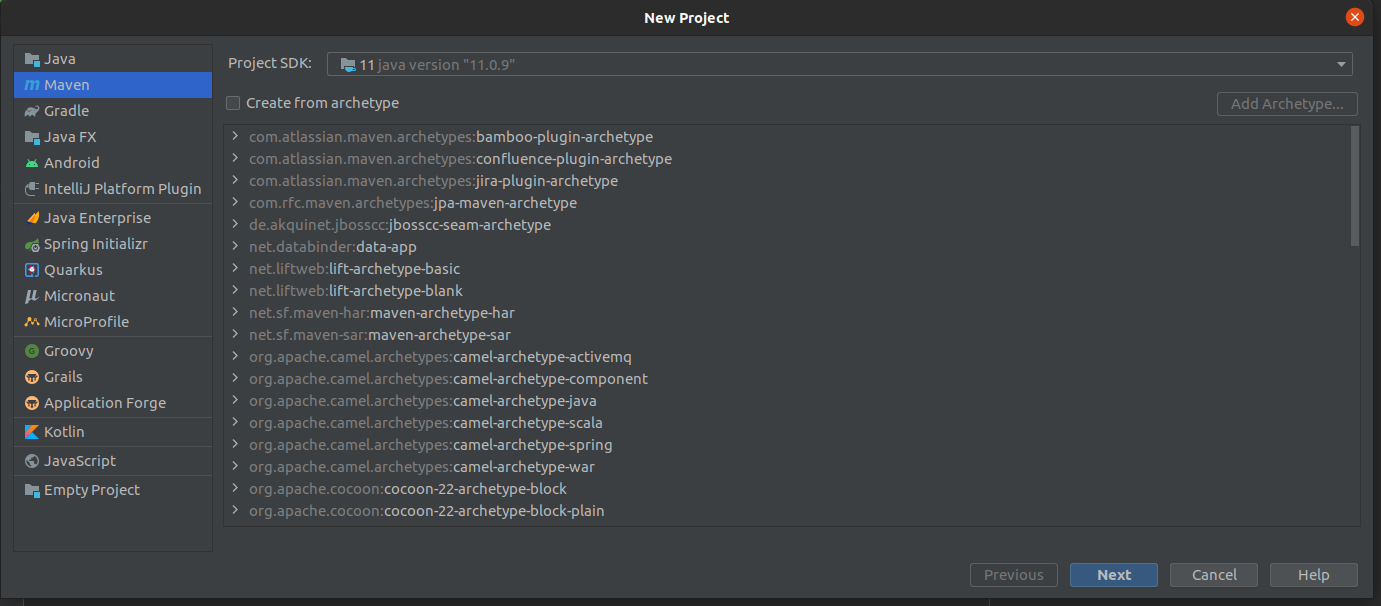The width and height of the screenshot is (1381, 606).
Task: Click the Empty Project folder icon
Action: click(x=32, y=490)
